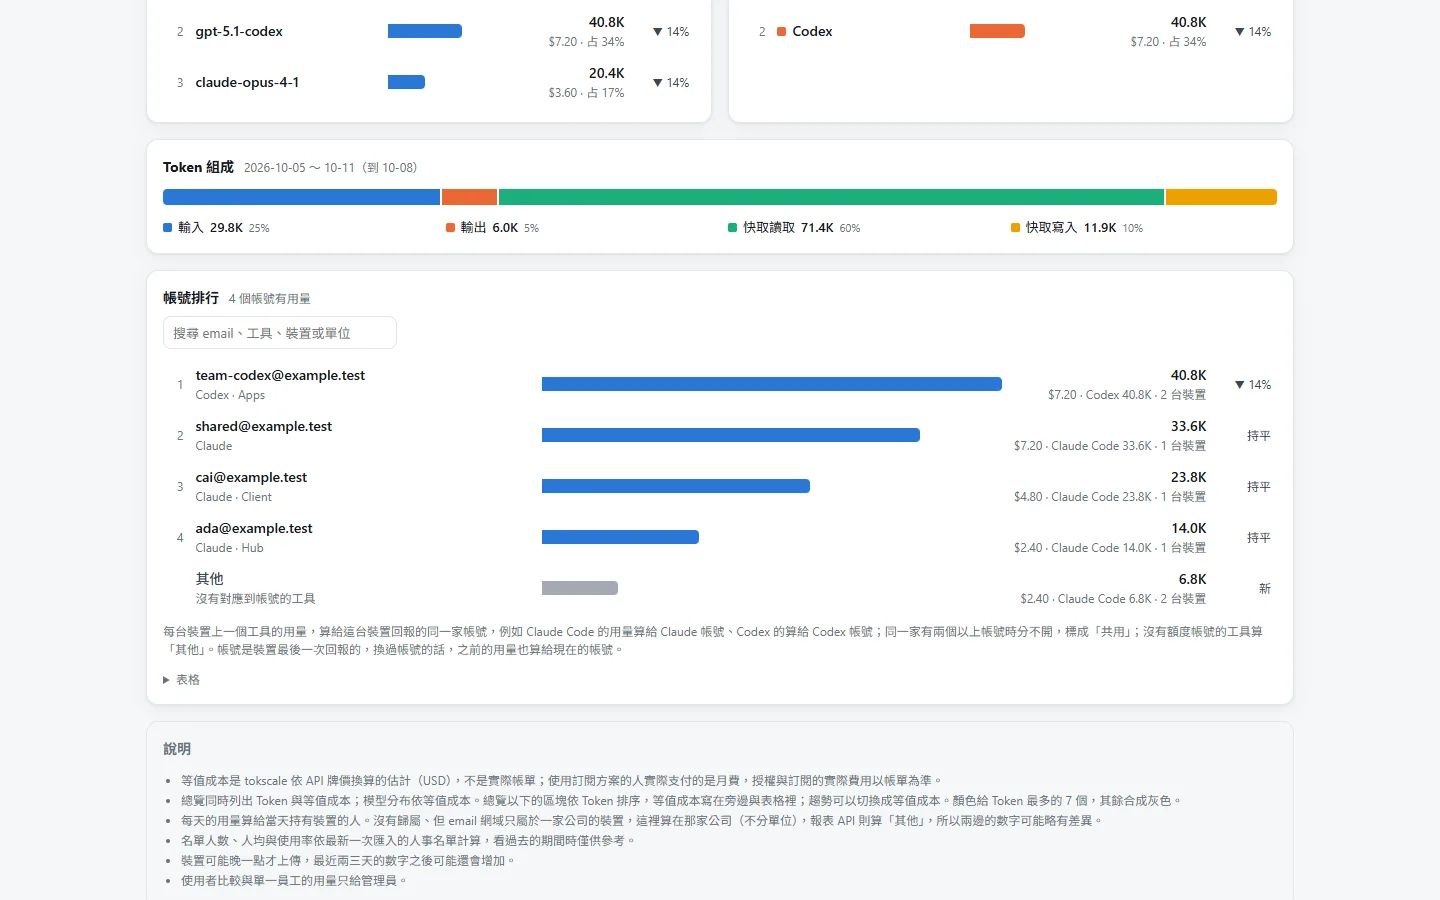
Task: Click the 6.8K value in 其他 row
Action: pyautogui.click(x=1192, y=580)
